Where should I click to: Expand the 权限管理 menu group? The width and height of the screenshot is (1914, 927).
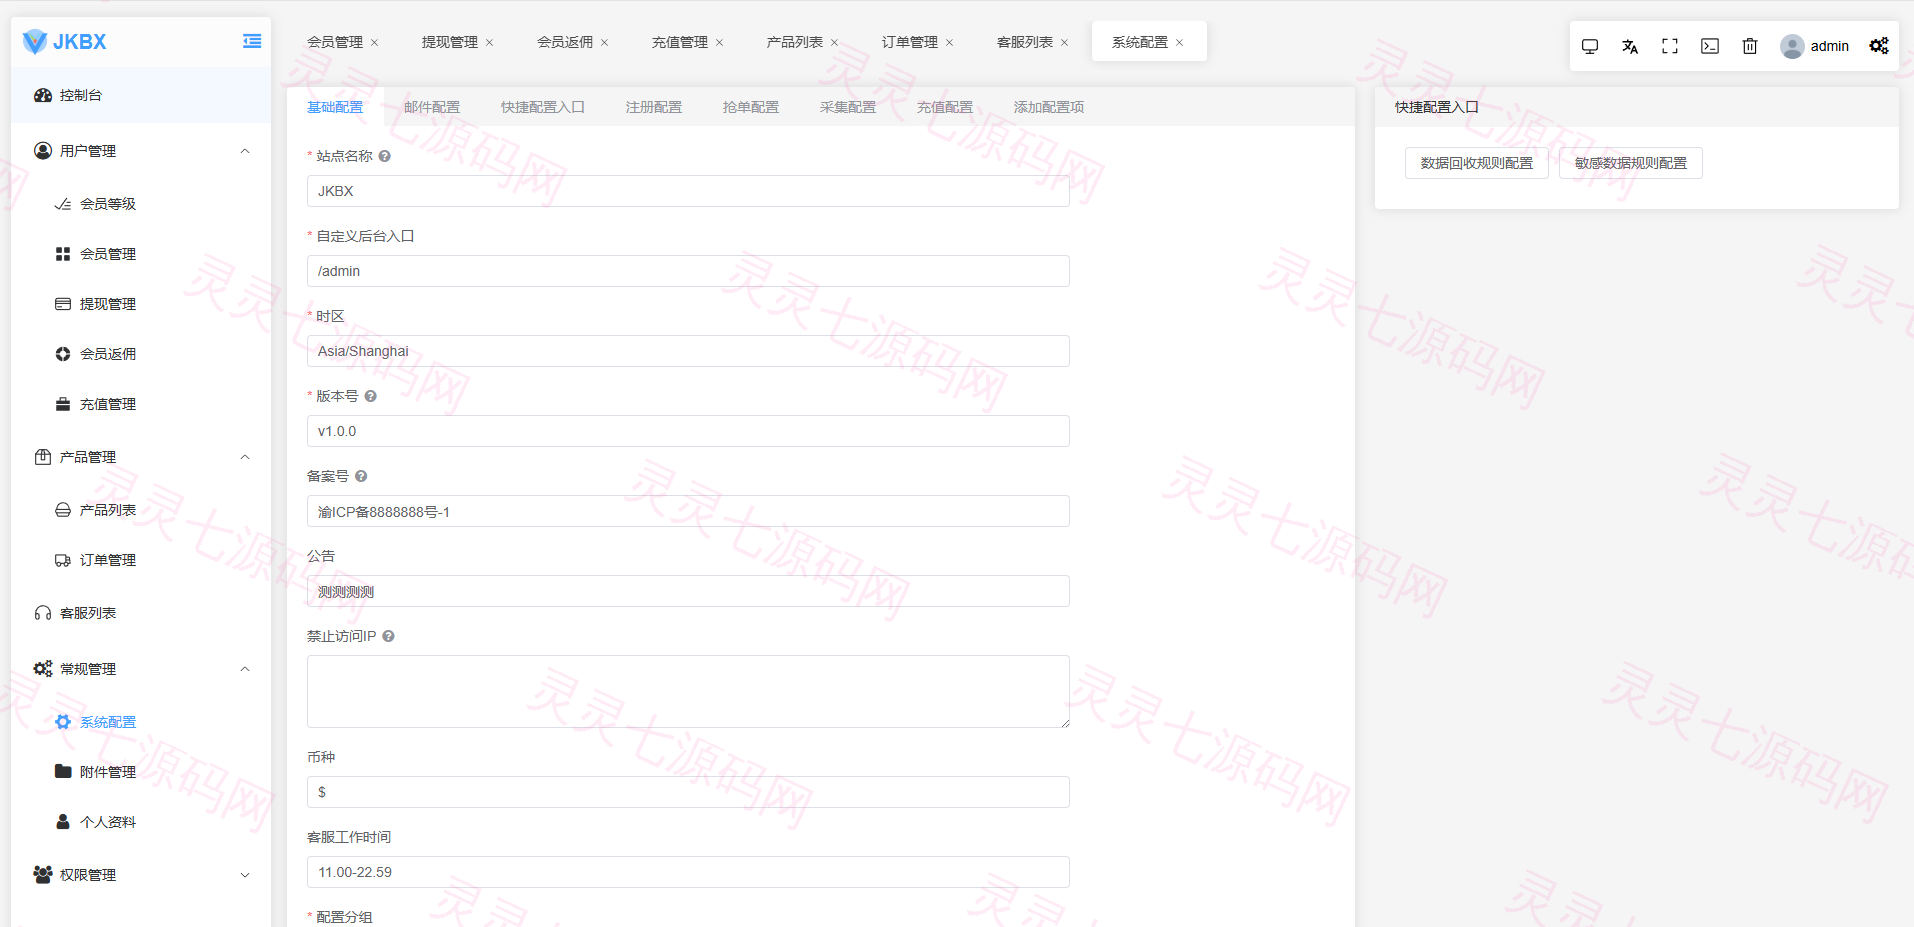[245, 875]
